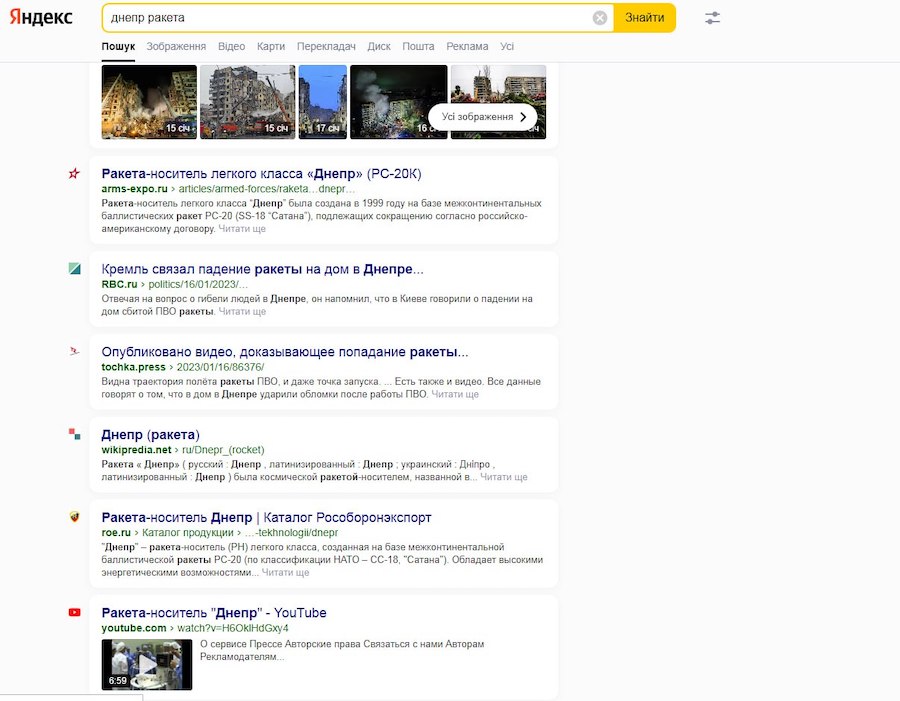Switch to the Відео tab
The width and height of the screenshot is (900, 701).
tap(231, 46)
